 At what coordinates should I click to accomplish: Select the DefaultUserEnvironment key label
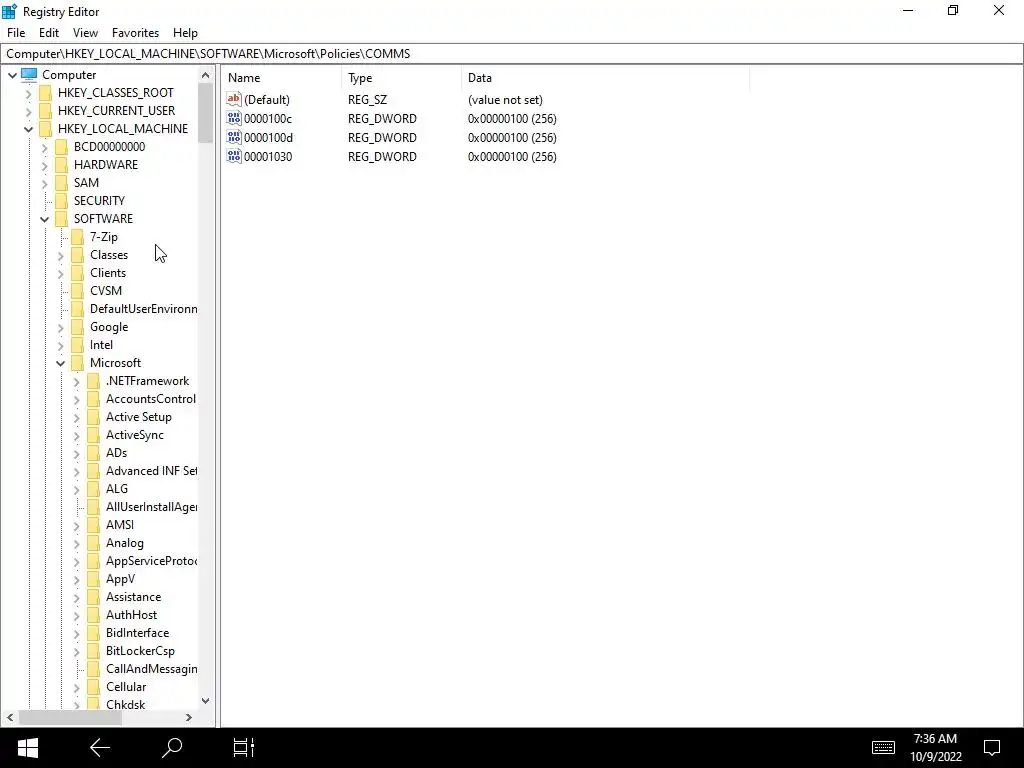click(x=144, y=309)
